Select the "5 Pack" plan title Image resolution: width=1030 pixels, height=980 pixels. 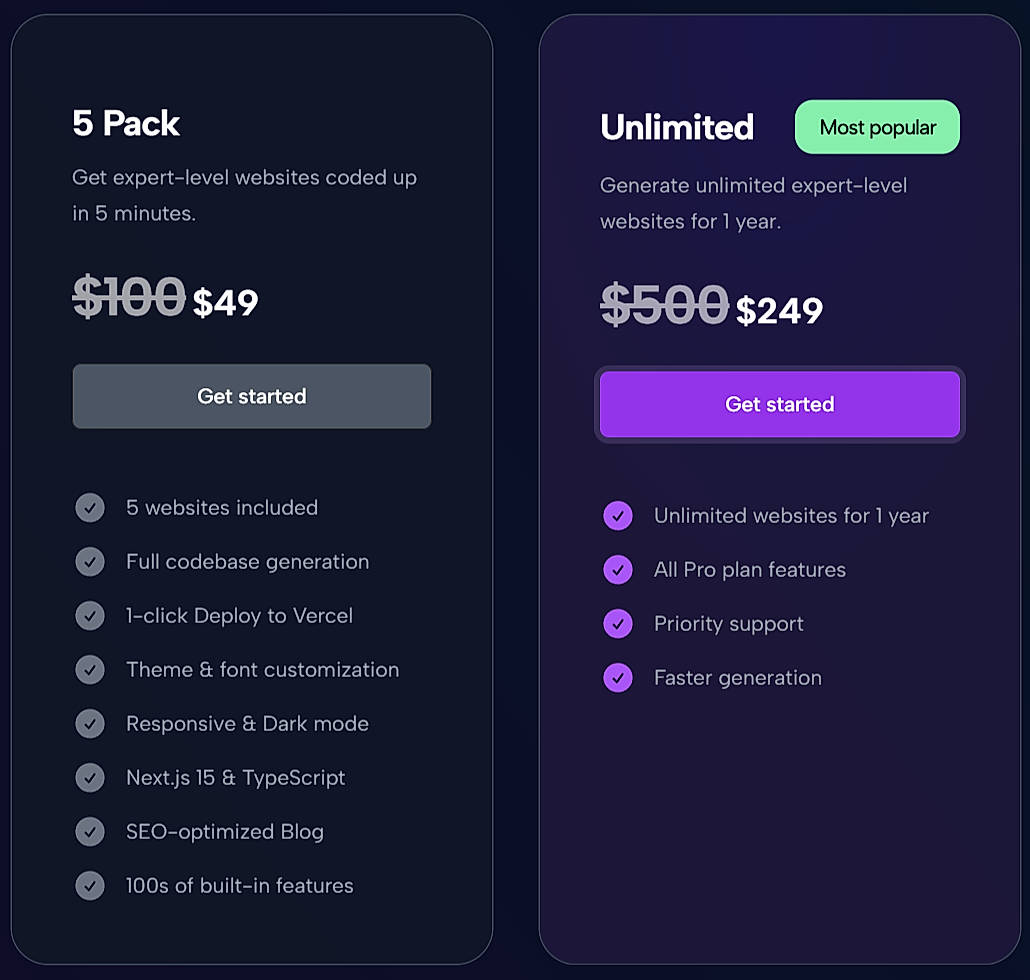(x=126, y=124)
